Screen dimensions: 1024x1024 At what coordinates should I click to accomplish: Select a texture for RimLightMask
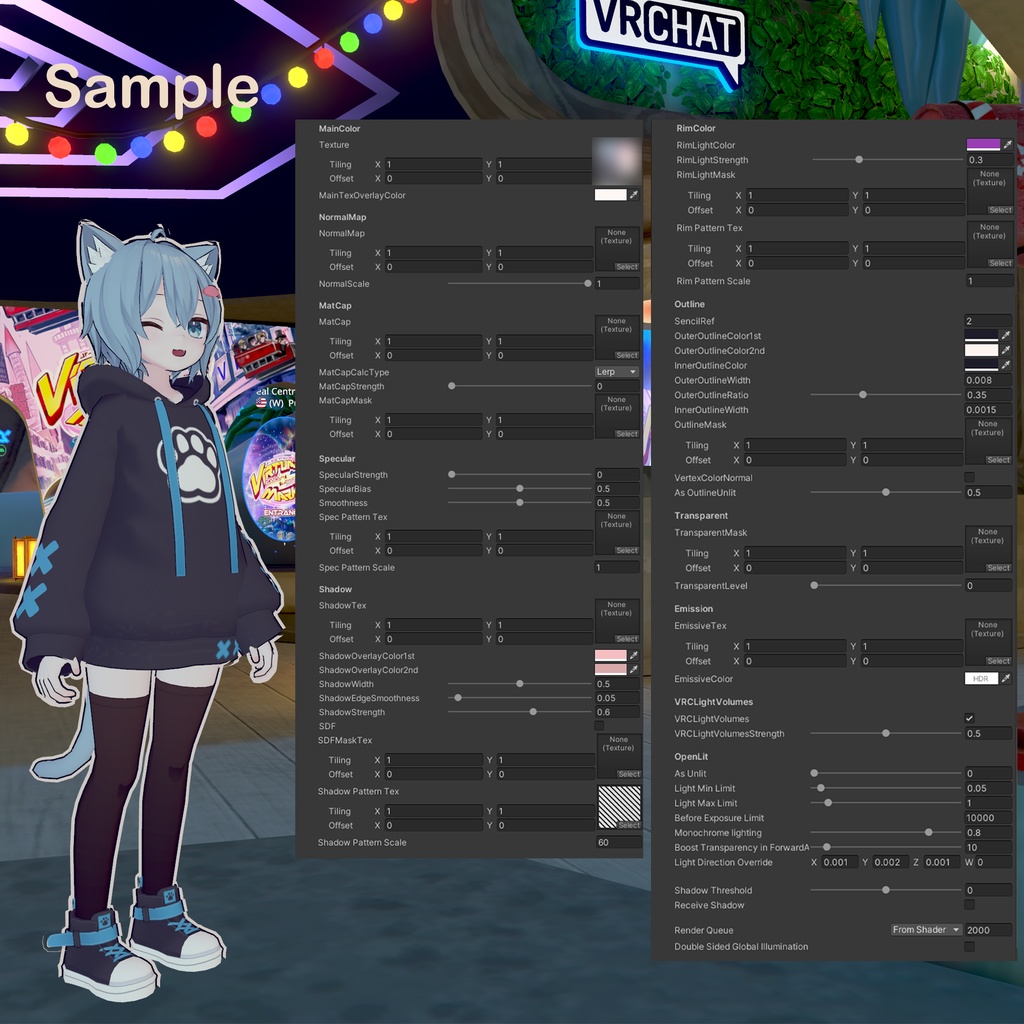click(1000, 210)
